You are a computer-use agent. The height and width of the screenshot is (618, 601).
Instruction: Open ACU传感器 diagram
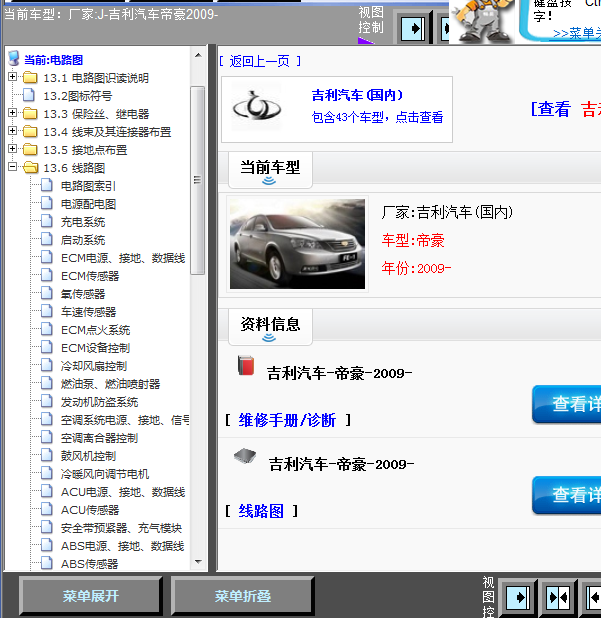90,510
